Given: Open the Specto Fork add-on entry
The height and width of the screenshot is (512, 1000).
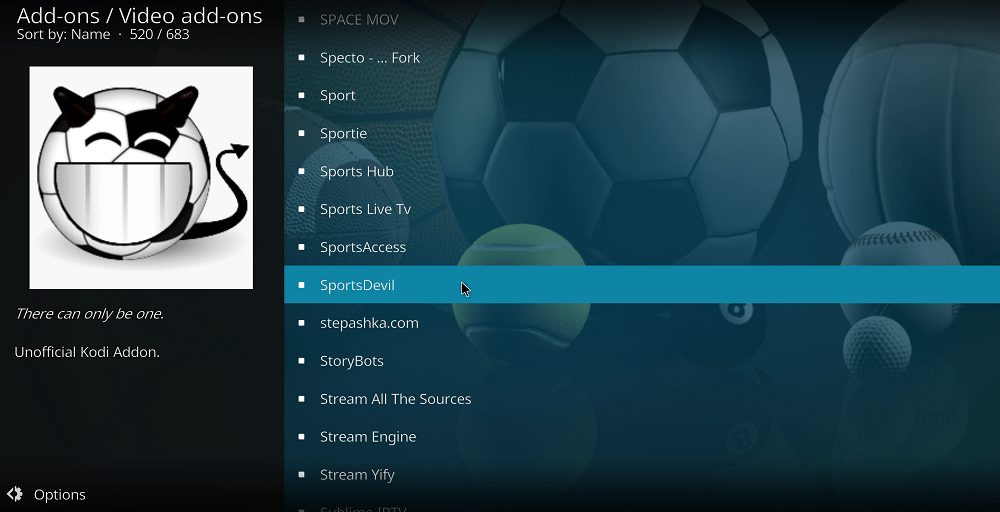Looking at the screenshot, I should point(642,57).
